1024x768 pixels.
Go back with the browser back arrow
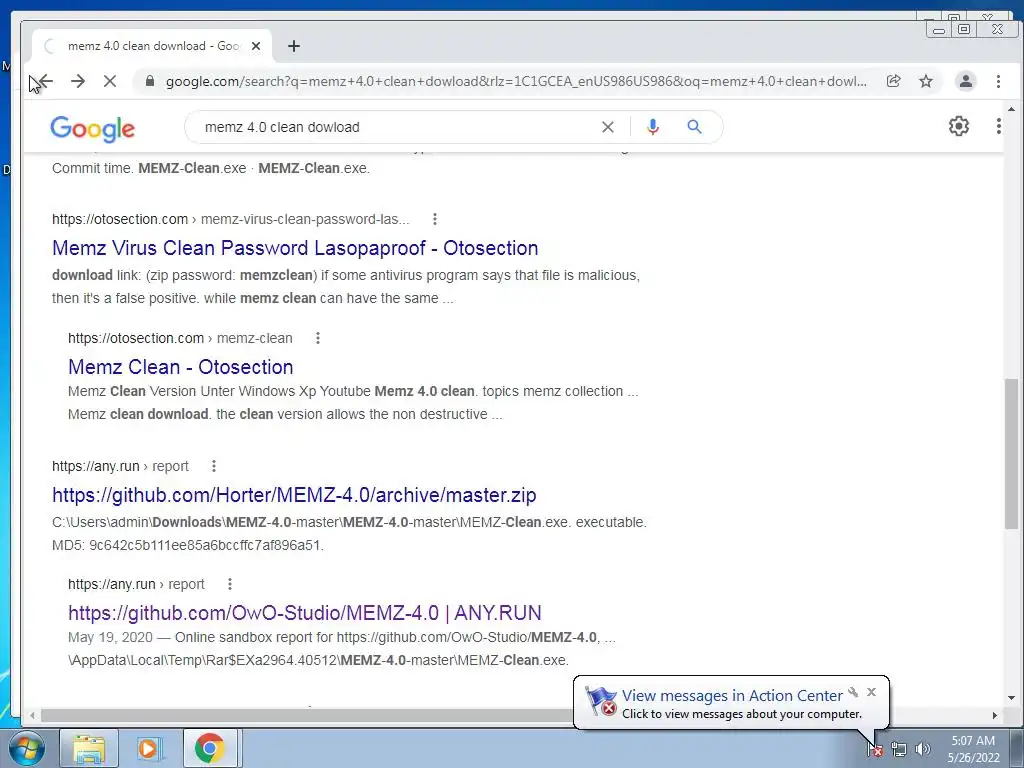point(44,81)
